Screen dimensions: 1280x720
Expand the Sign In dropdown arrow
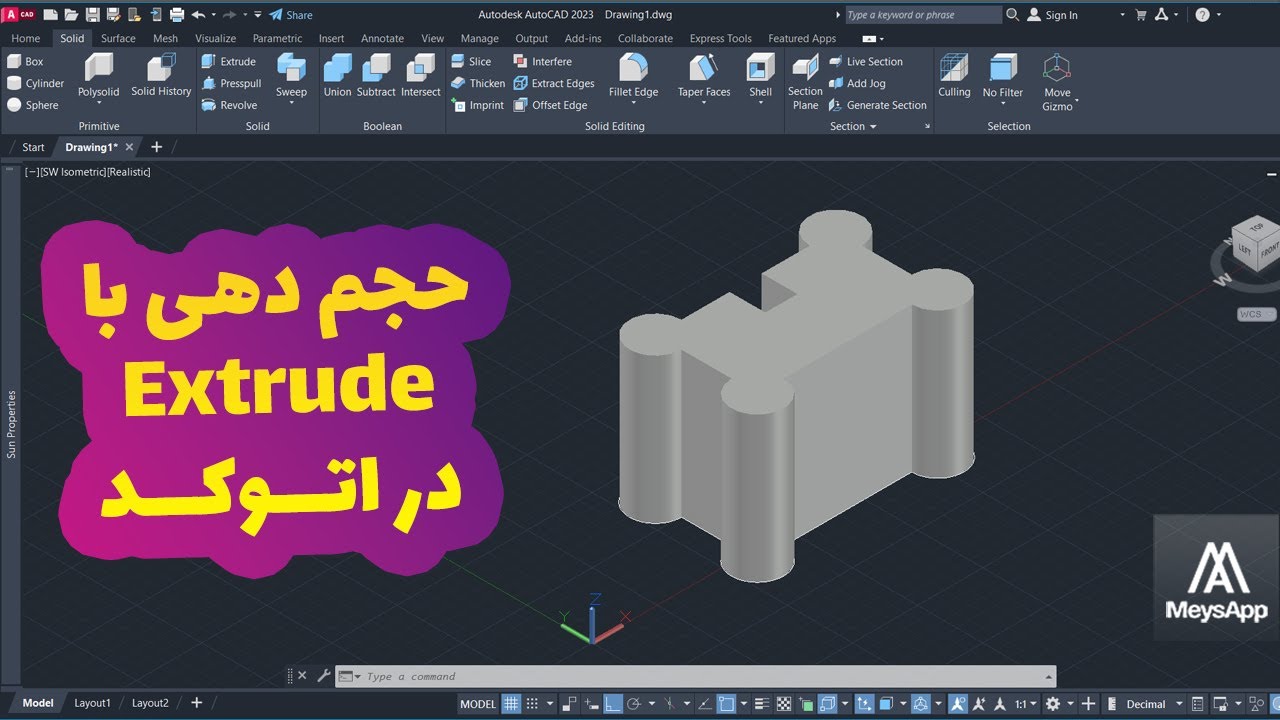click(x=1123, y=15)
